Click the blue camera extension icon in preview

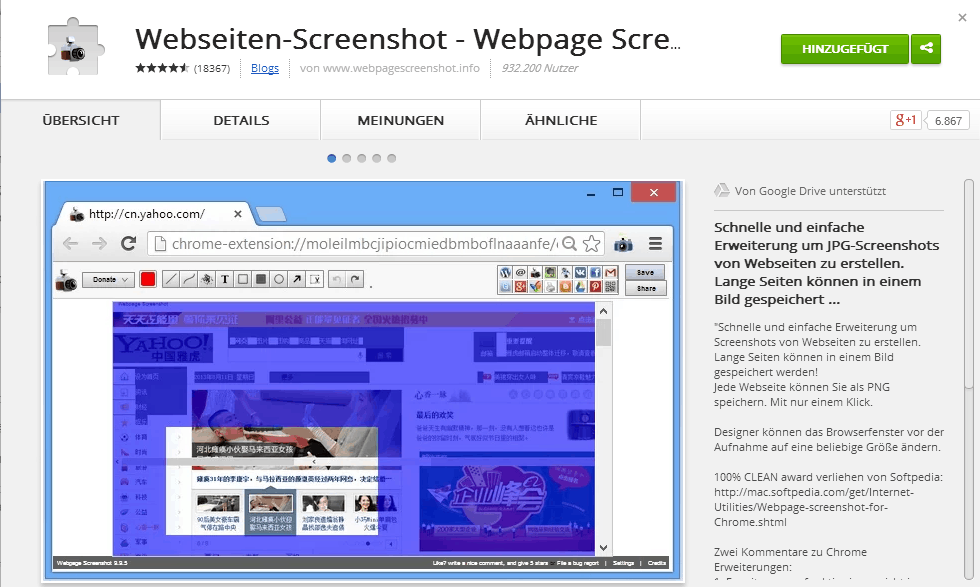623,244
